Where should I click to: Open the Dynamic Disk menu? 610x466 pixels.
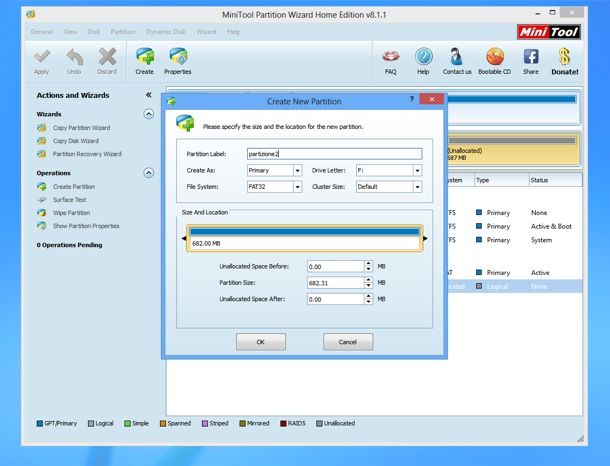click(166, 32)
